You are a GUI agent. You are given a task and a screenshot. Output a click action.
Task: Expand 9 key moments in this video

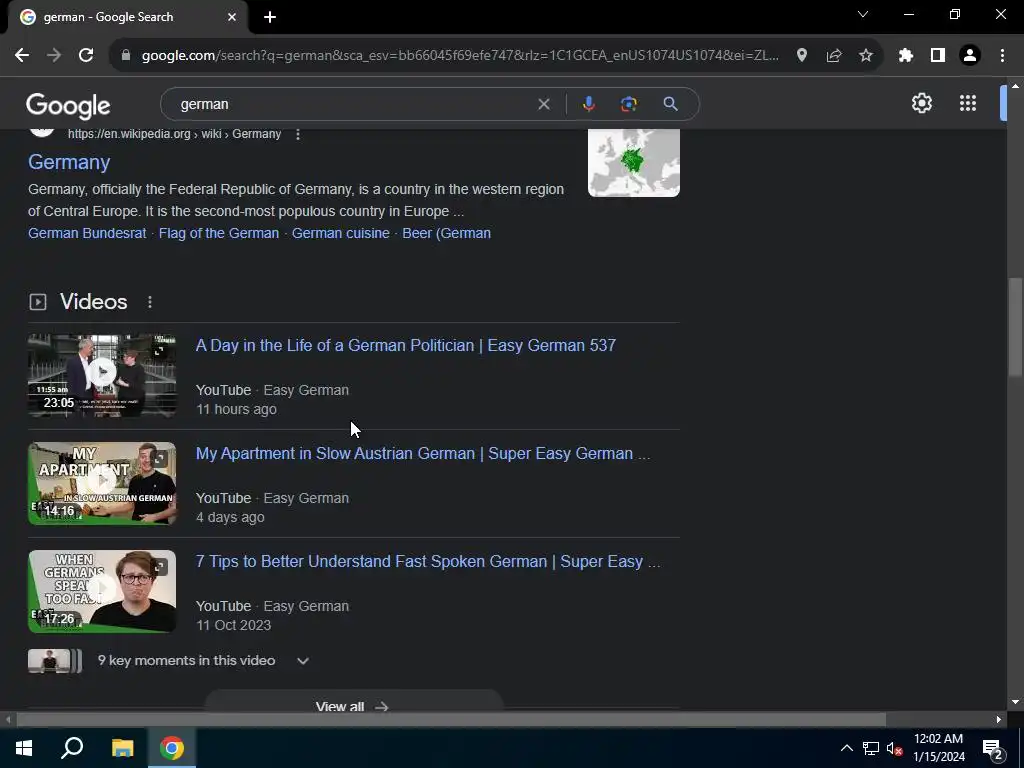pyautogui.click(x=302, y=661)
